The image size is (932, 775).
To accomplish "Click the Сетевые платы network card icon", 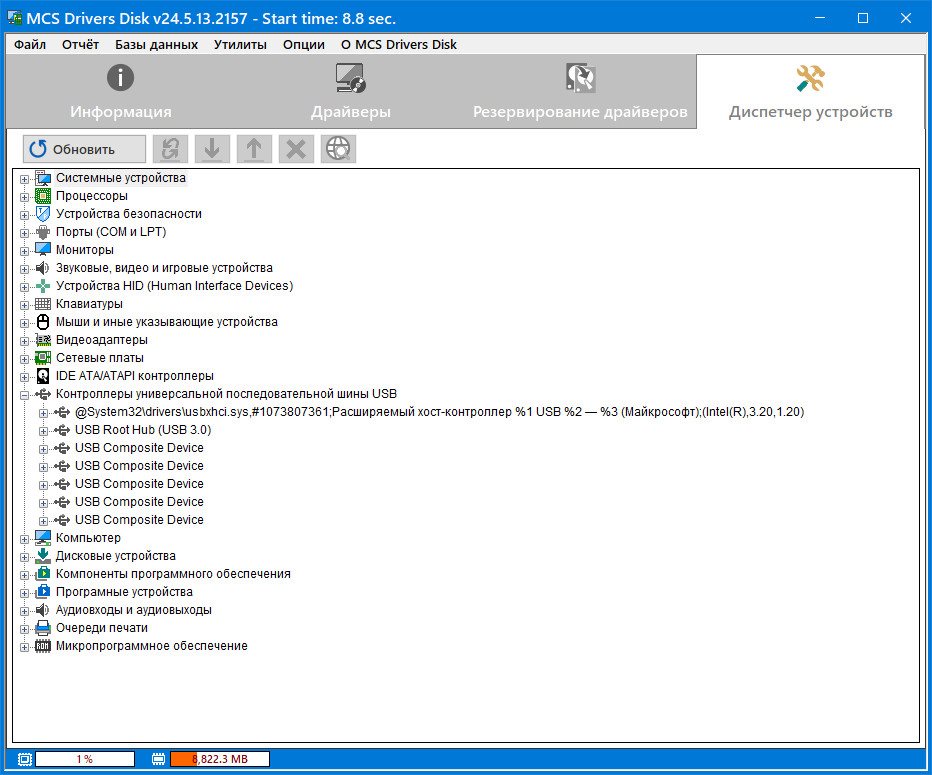I will tap(43, 358).
